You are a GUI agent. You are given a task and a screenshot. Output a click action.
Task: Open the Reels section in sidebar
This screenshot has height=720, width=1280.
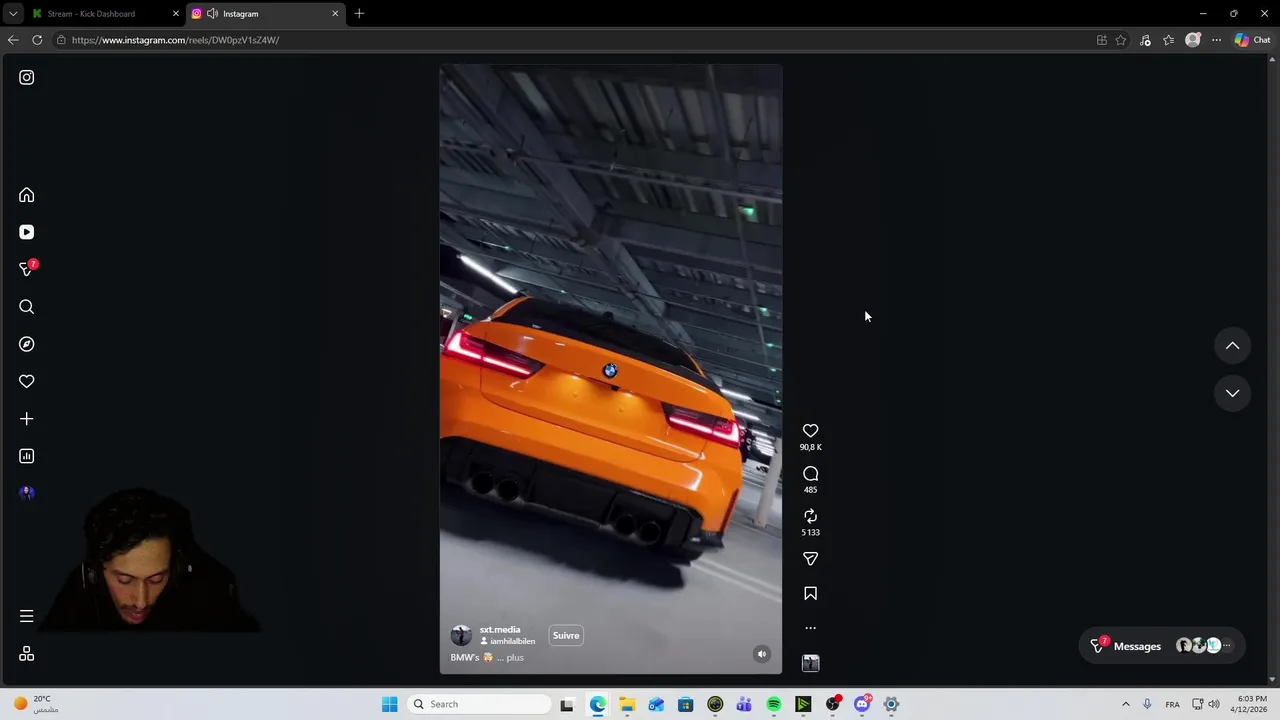click(27, 232)
